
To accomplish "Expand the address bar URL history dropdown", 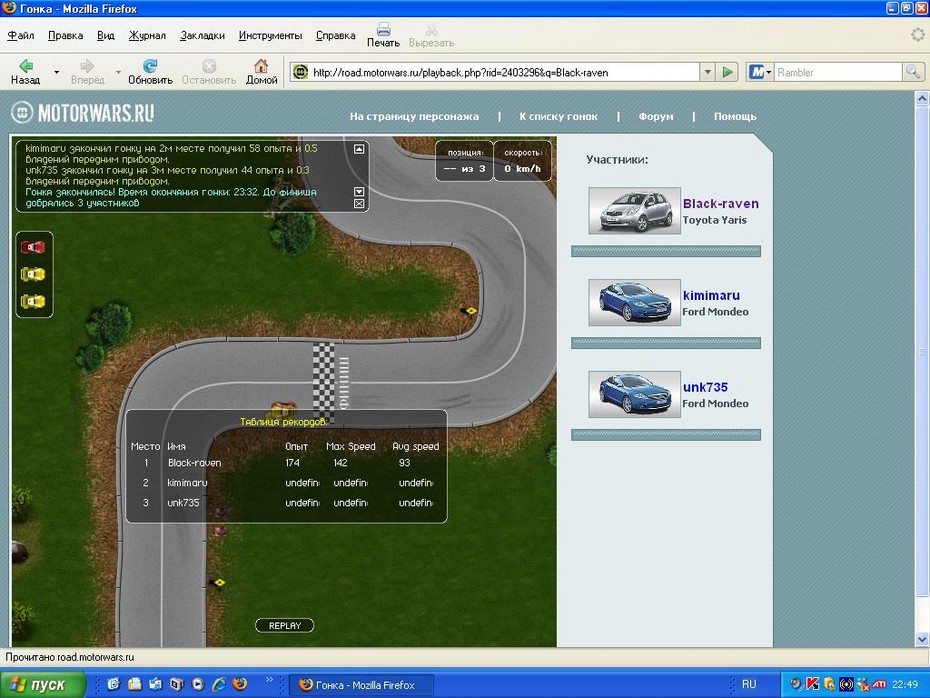I will click(708, 72).
